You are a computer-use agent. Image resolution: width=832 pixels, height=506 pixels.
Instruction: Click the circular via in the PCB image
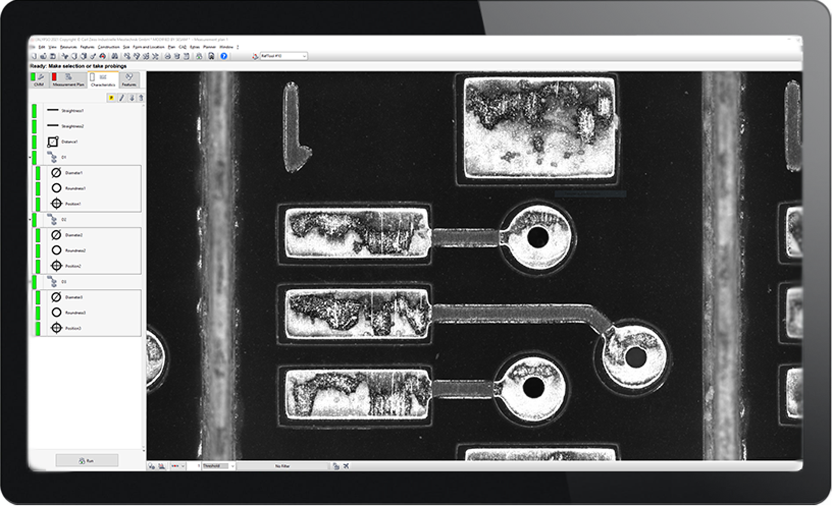[x=537, y=237]
